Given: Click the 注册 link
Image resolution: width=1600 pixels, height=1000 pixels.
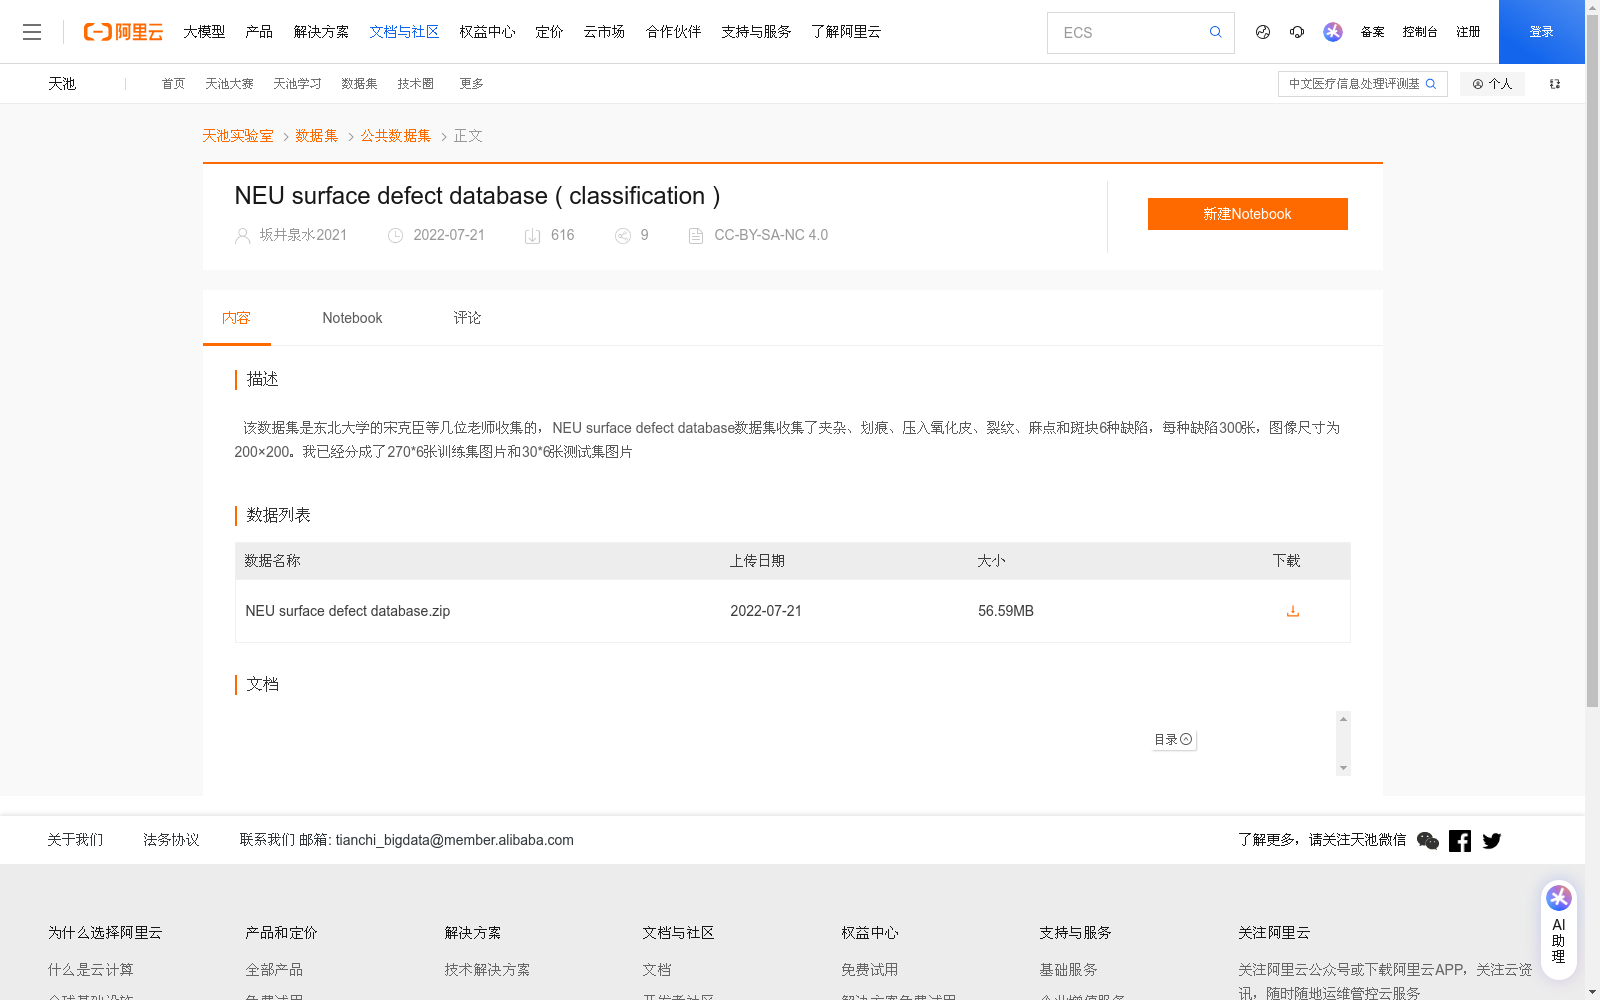Looking at the screenshot, I should pos(1468,32).
